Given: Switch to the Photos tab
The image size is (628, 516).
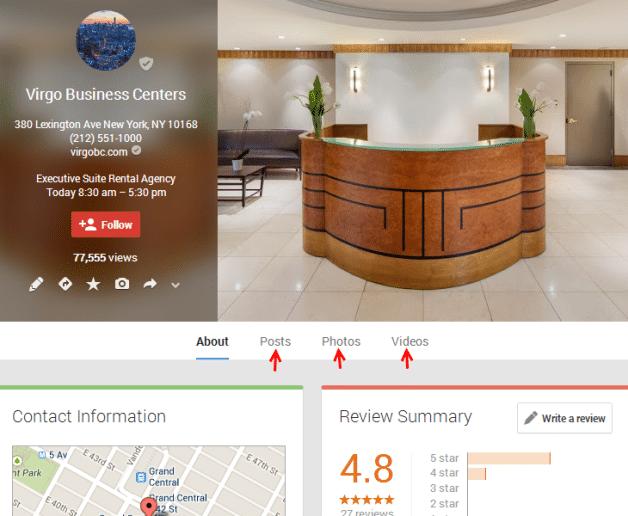Looking at the screenshot, I should pyautogui.click(x=341, y=341).
